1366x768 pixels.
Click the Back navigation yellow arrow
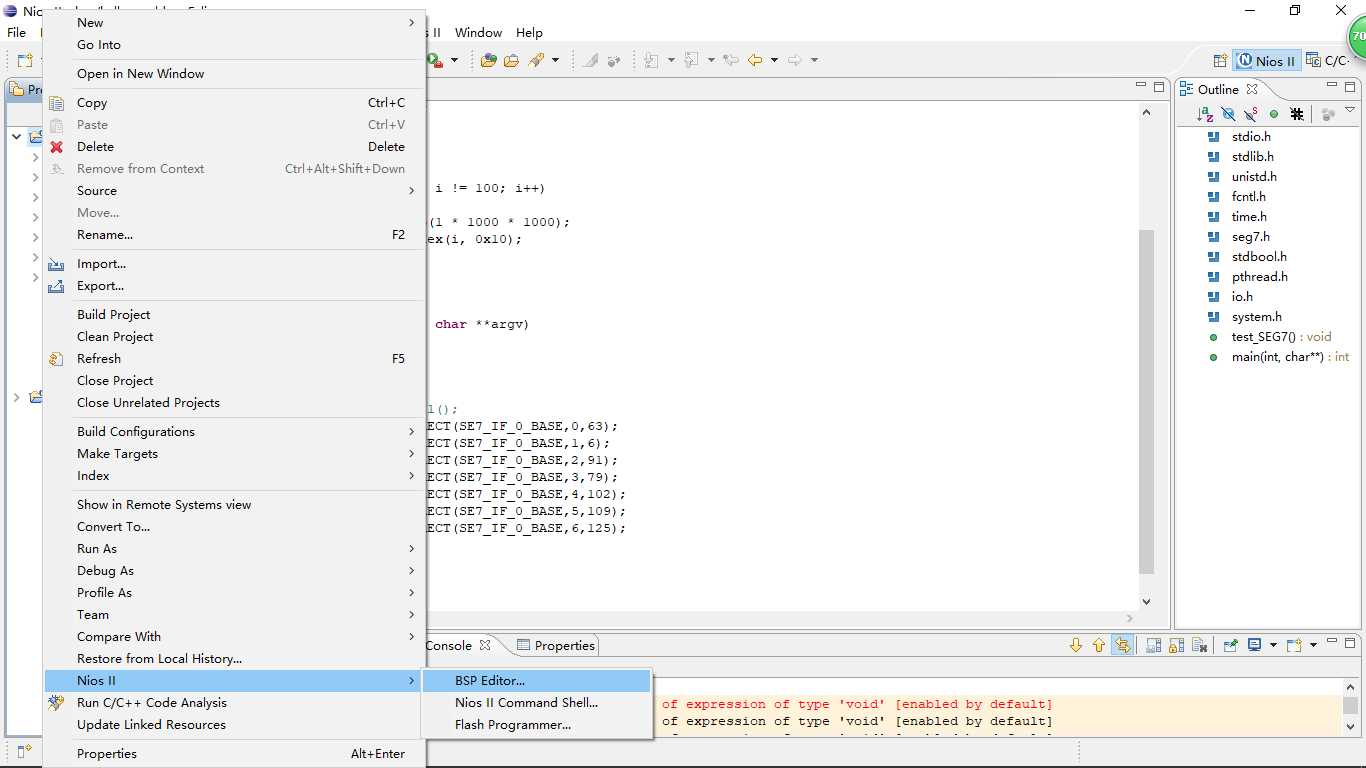pos(755,60)
